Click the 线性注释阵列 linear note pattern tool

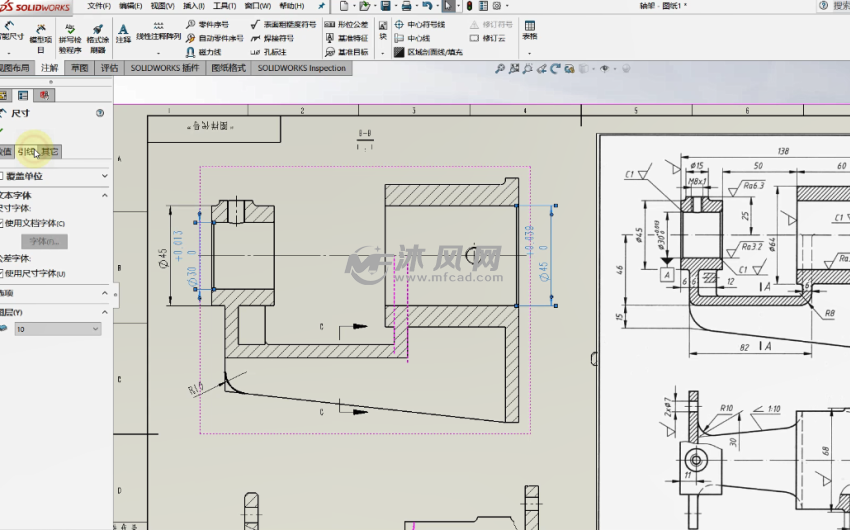pyautogui.click(x=158, y=32)
